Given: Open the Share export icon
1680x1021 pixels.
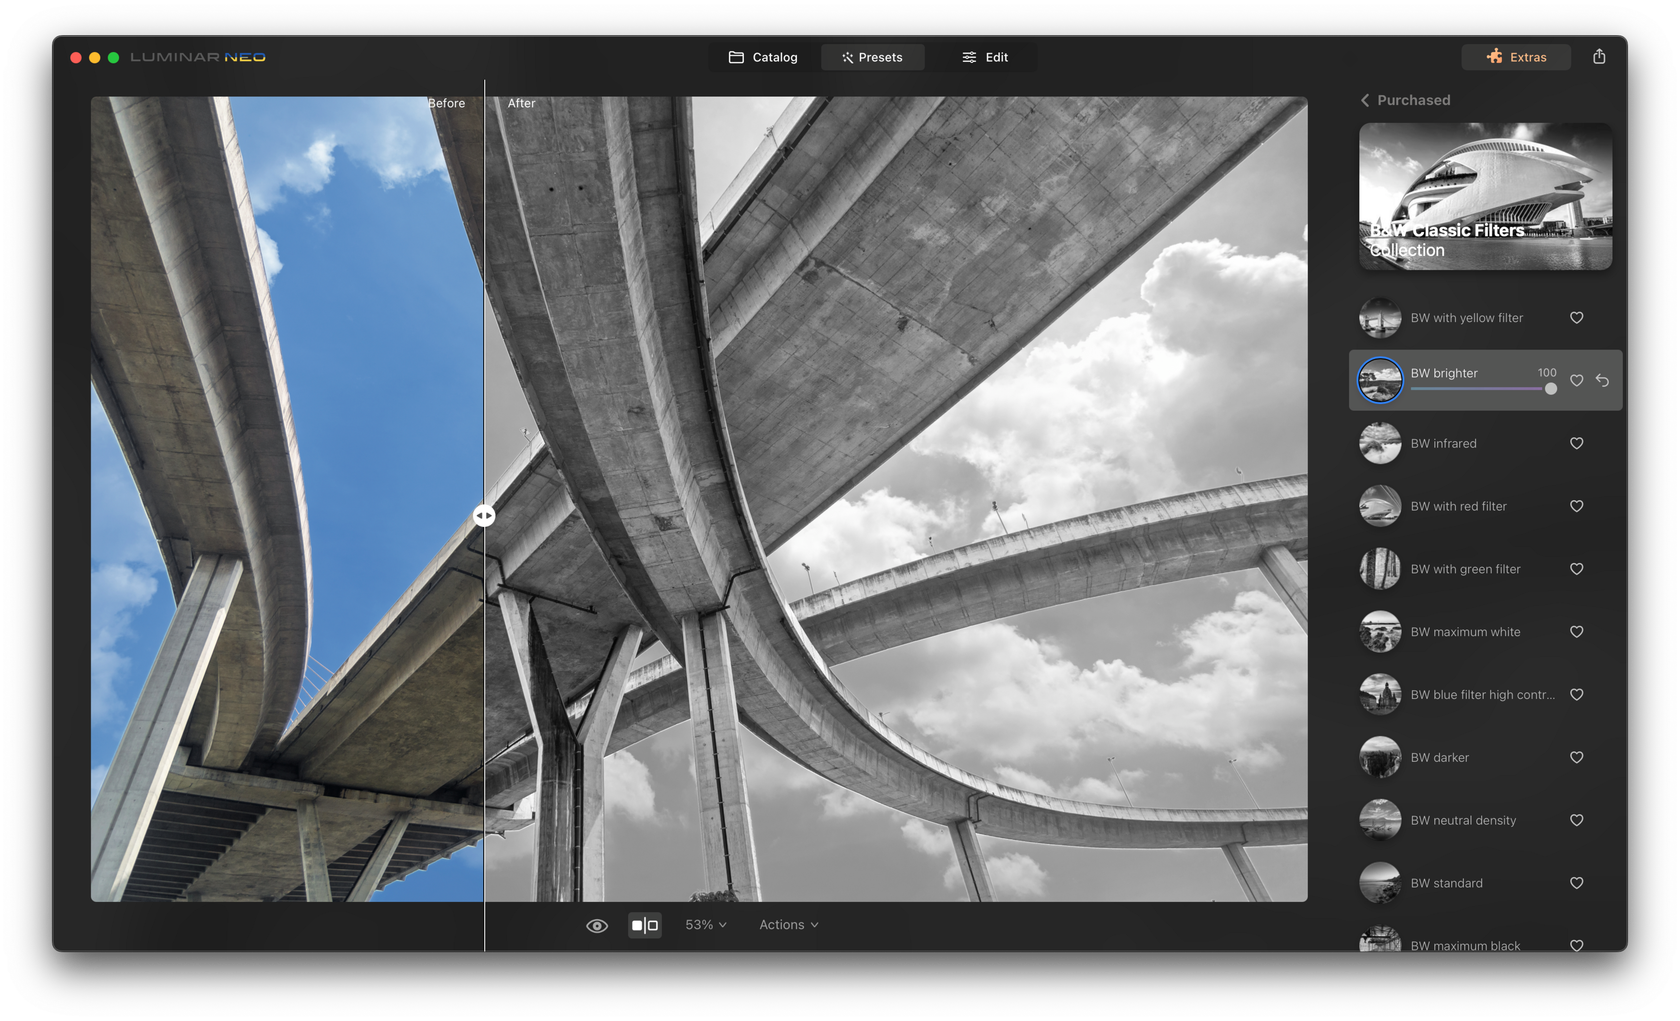Looking at the screenshot, I should point(1599,57).
